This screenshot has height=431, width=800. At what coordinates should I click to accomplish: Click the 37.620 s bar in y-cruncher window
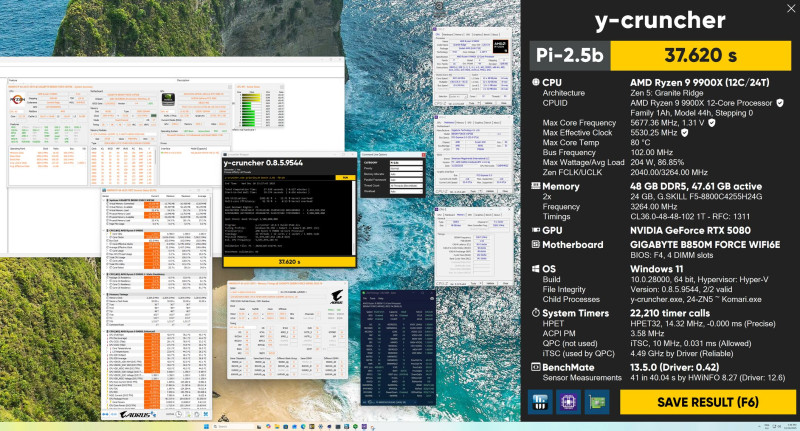click(289, 262)
